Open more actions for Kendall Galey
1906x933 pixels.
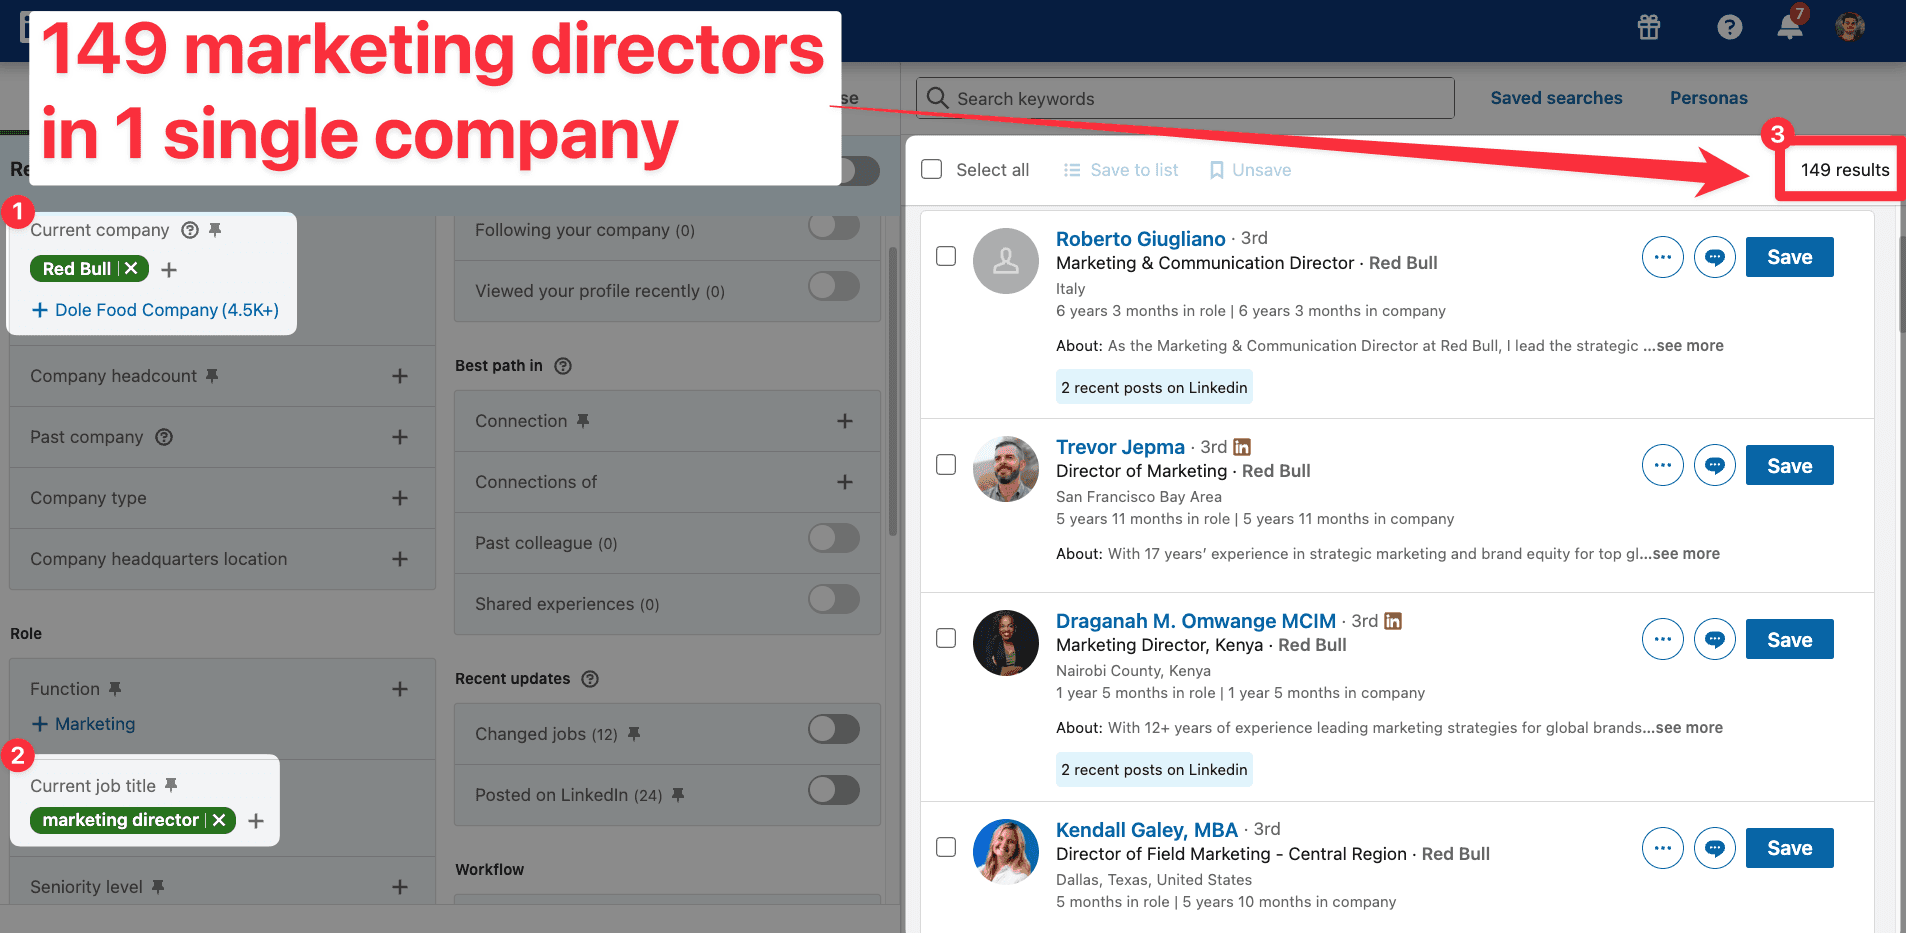coord(1663,848)
